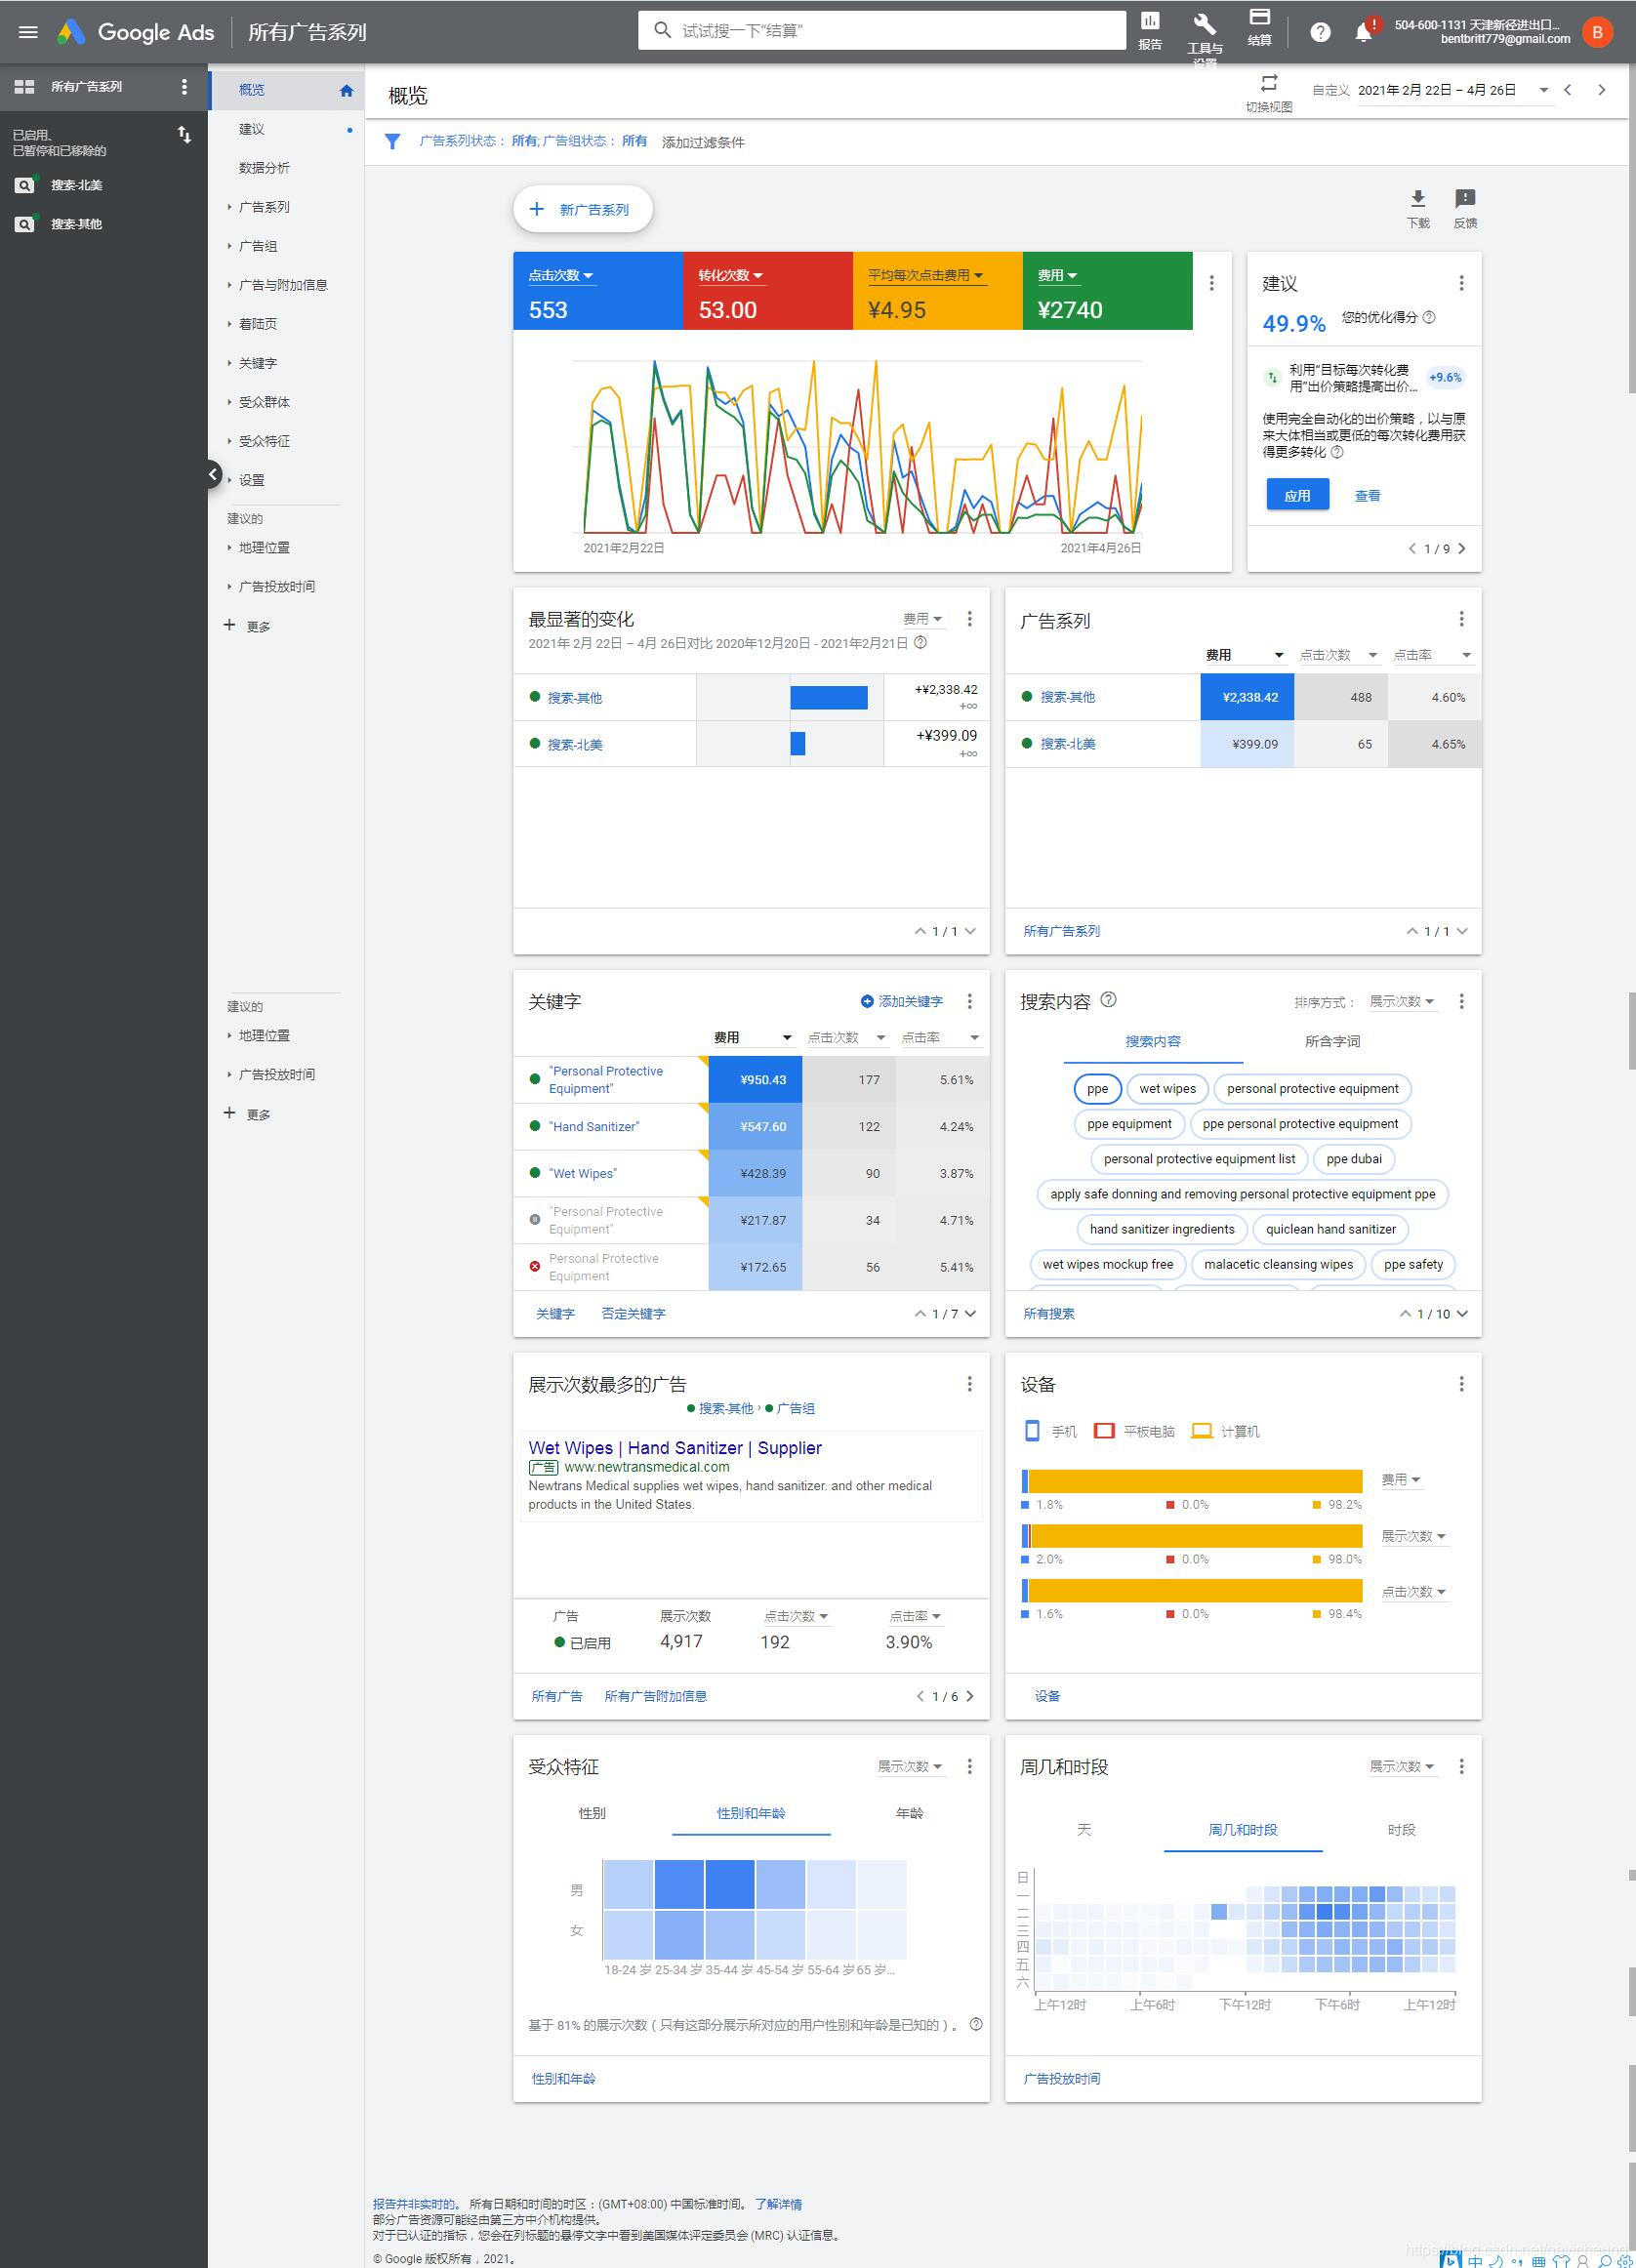Click the 新广告系列 button
1636x2268 pixels.
pyautogui.click(x=583, y=210)
